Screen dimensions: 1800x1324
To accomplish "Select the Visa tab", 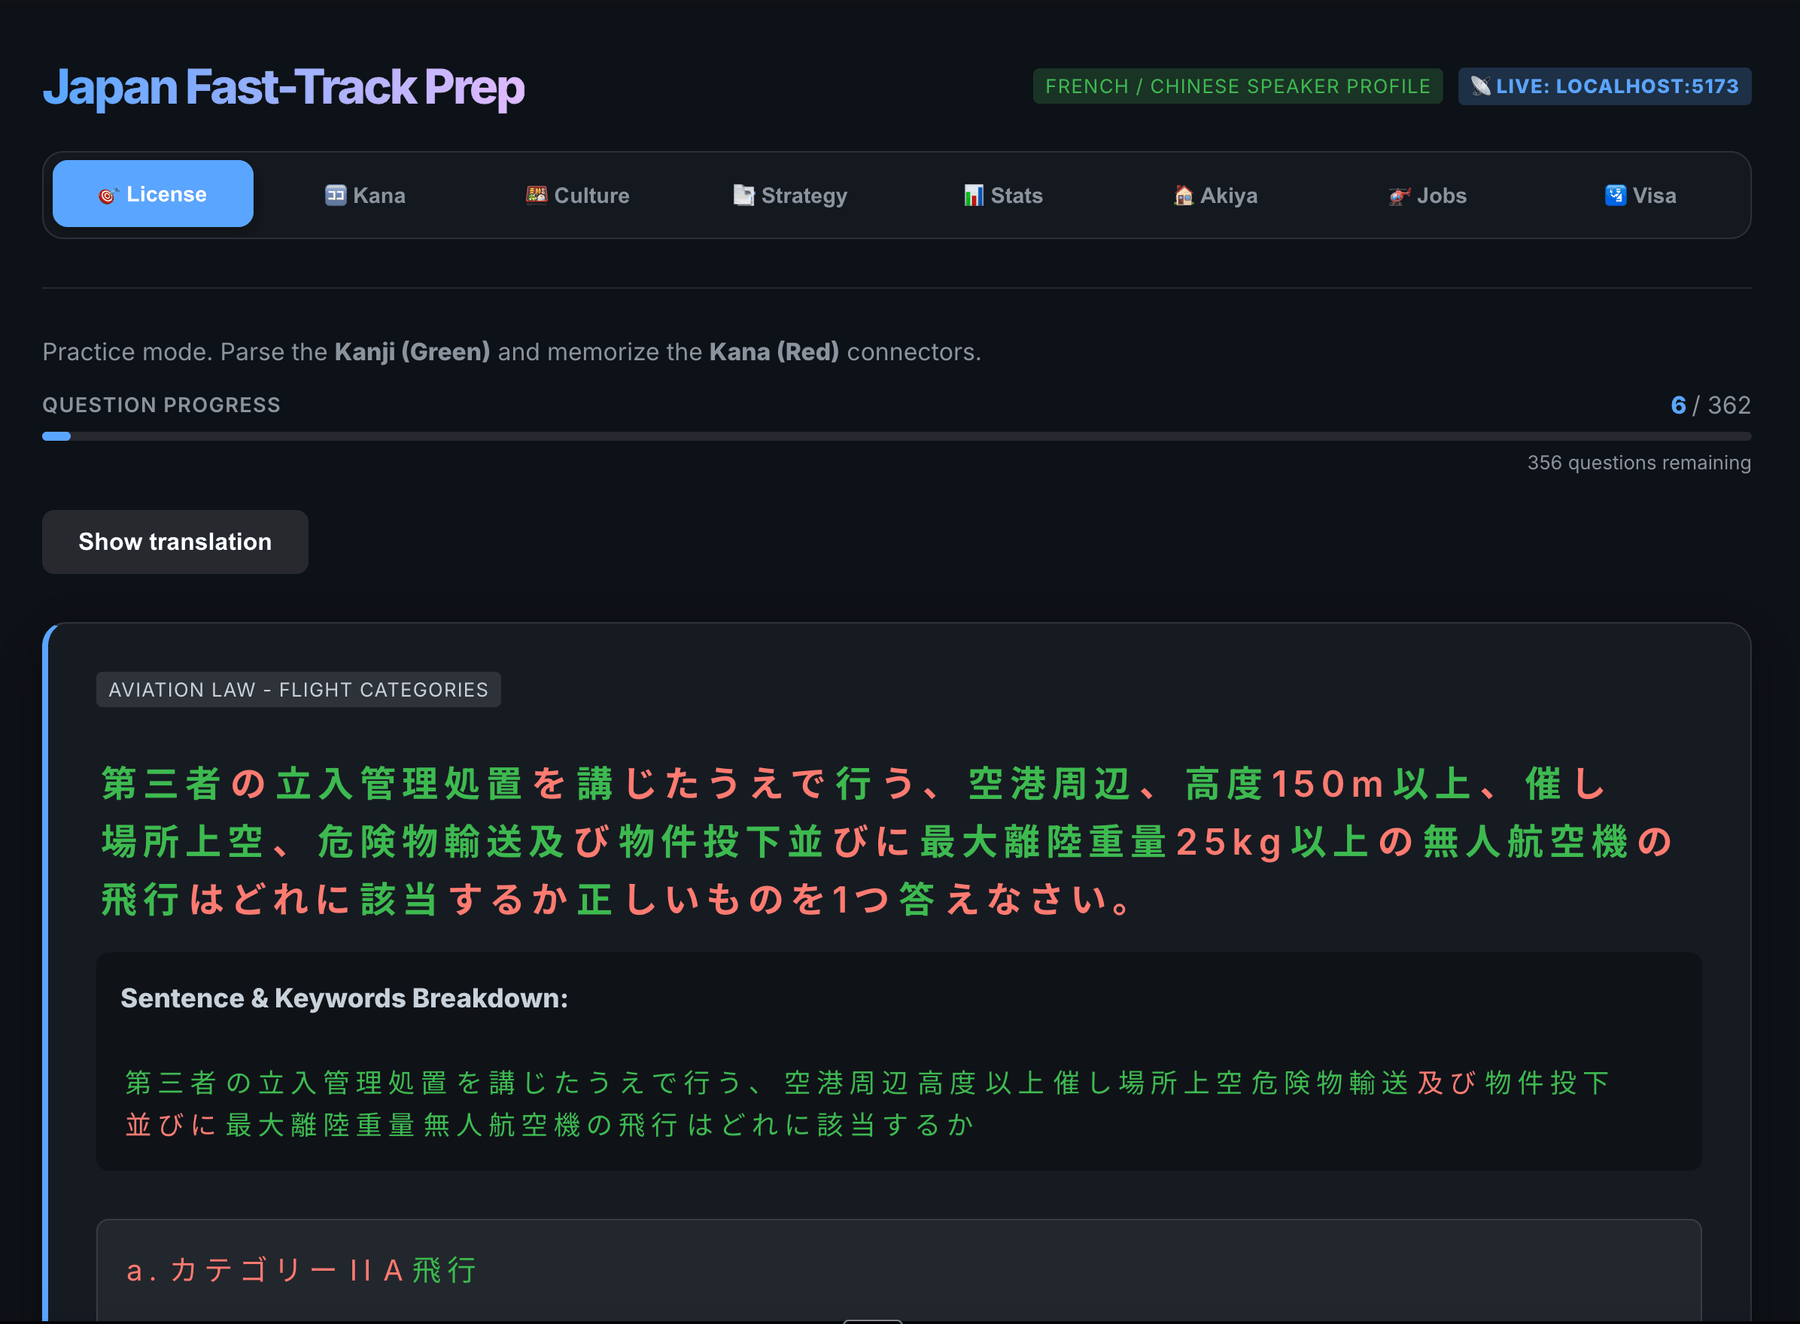I will pyautogui.click(x=1640, y=195).
